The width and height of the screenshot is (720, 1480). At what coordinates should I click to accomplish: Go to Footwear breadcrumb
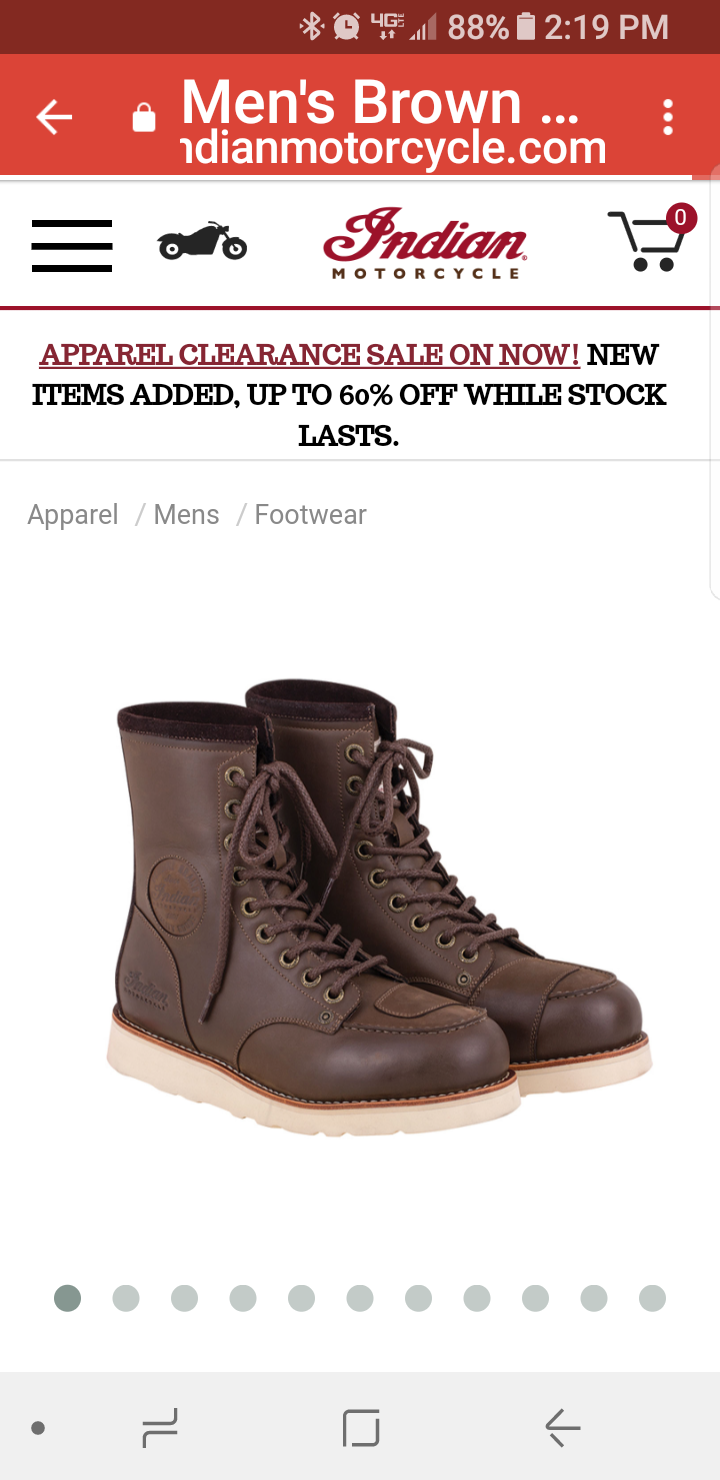(x=310, y=515)
